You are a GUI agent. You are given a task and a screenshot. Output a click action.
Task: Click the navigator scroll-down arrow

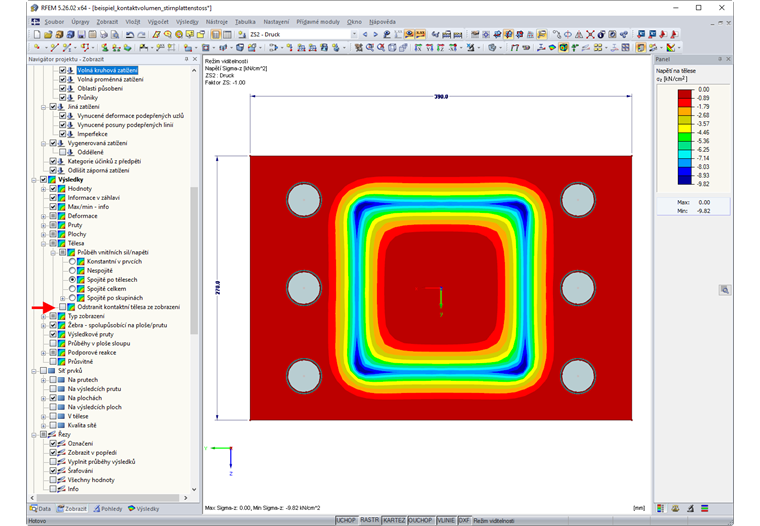pyautogui.click(x=194, y=489)
